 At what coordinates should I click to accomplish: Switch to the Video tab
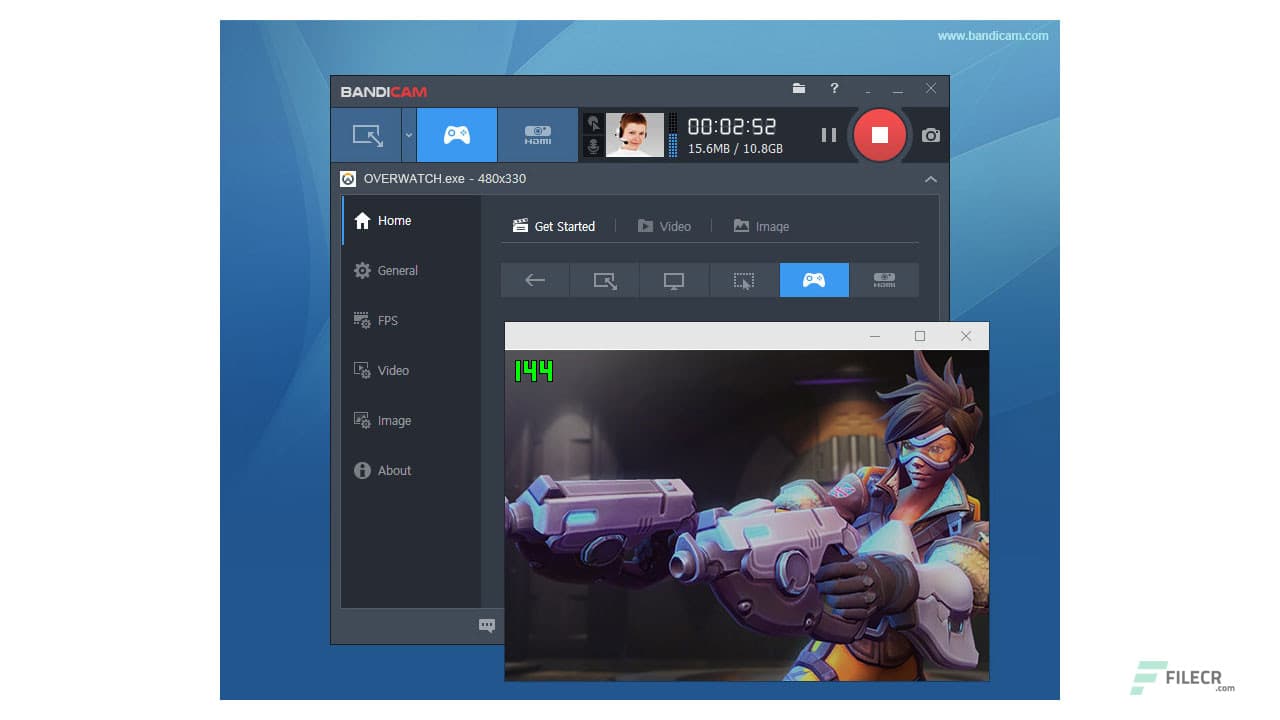[666, 226]
